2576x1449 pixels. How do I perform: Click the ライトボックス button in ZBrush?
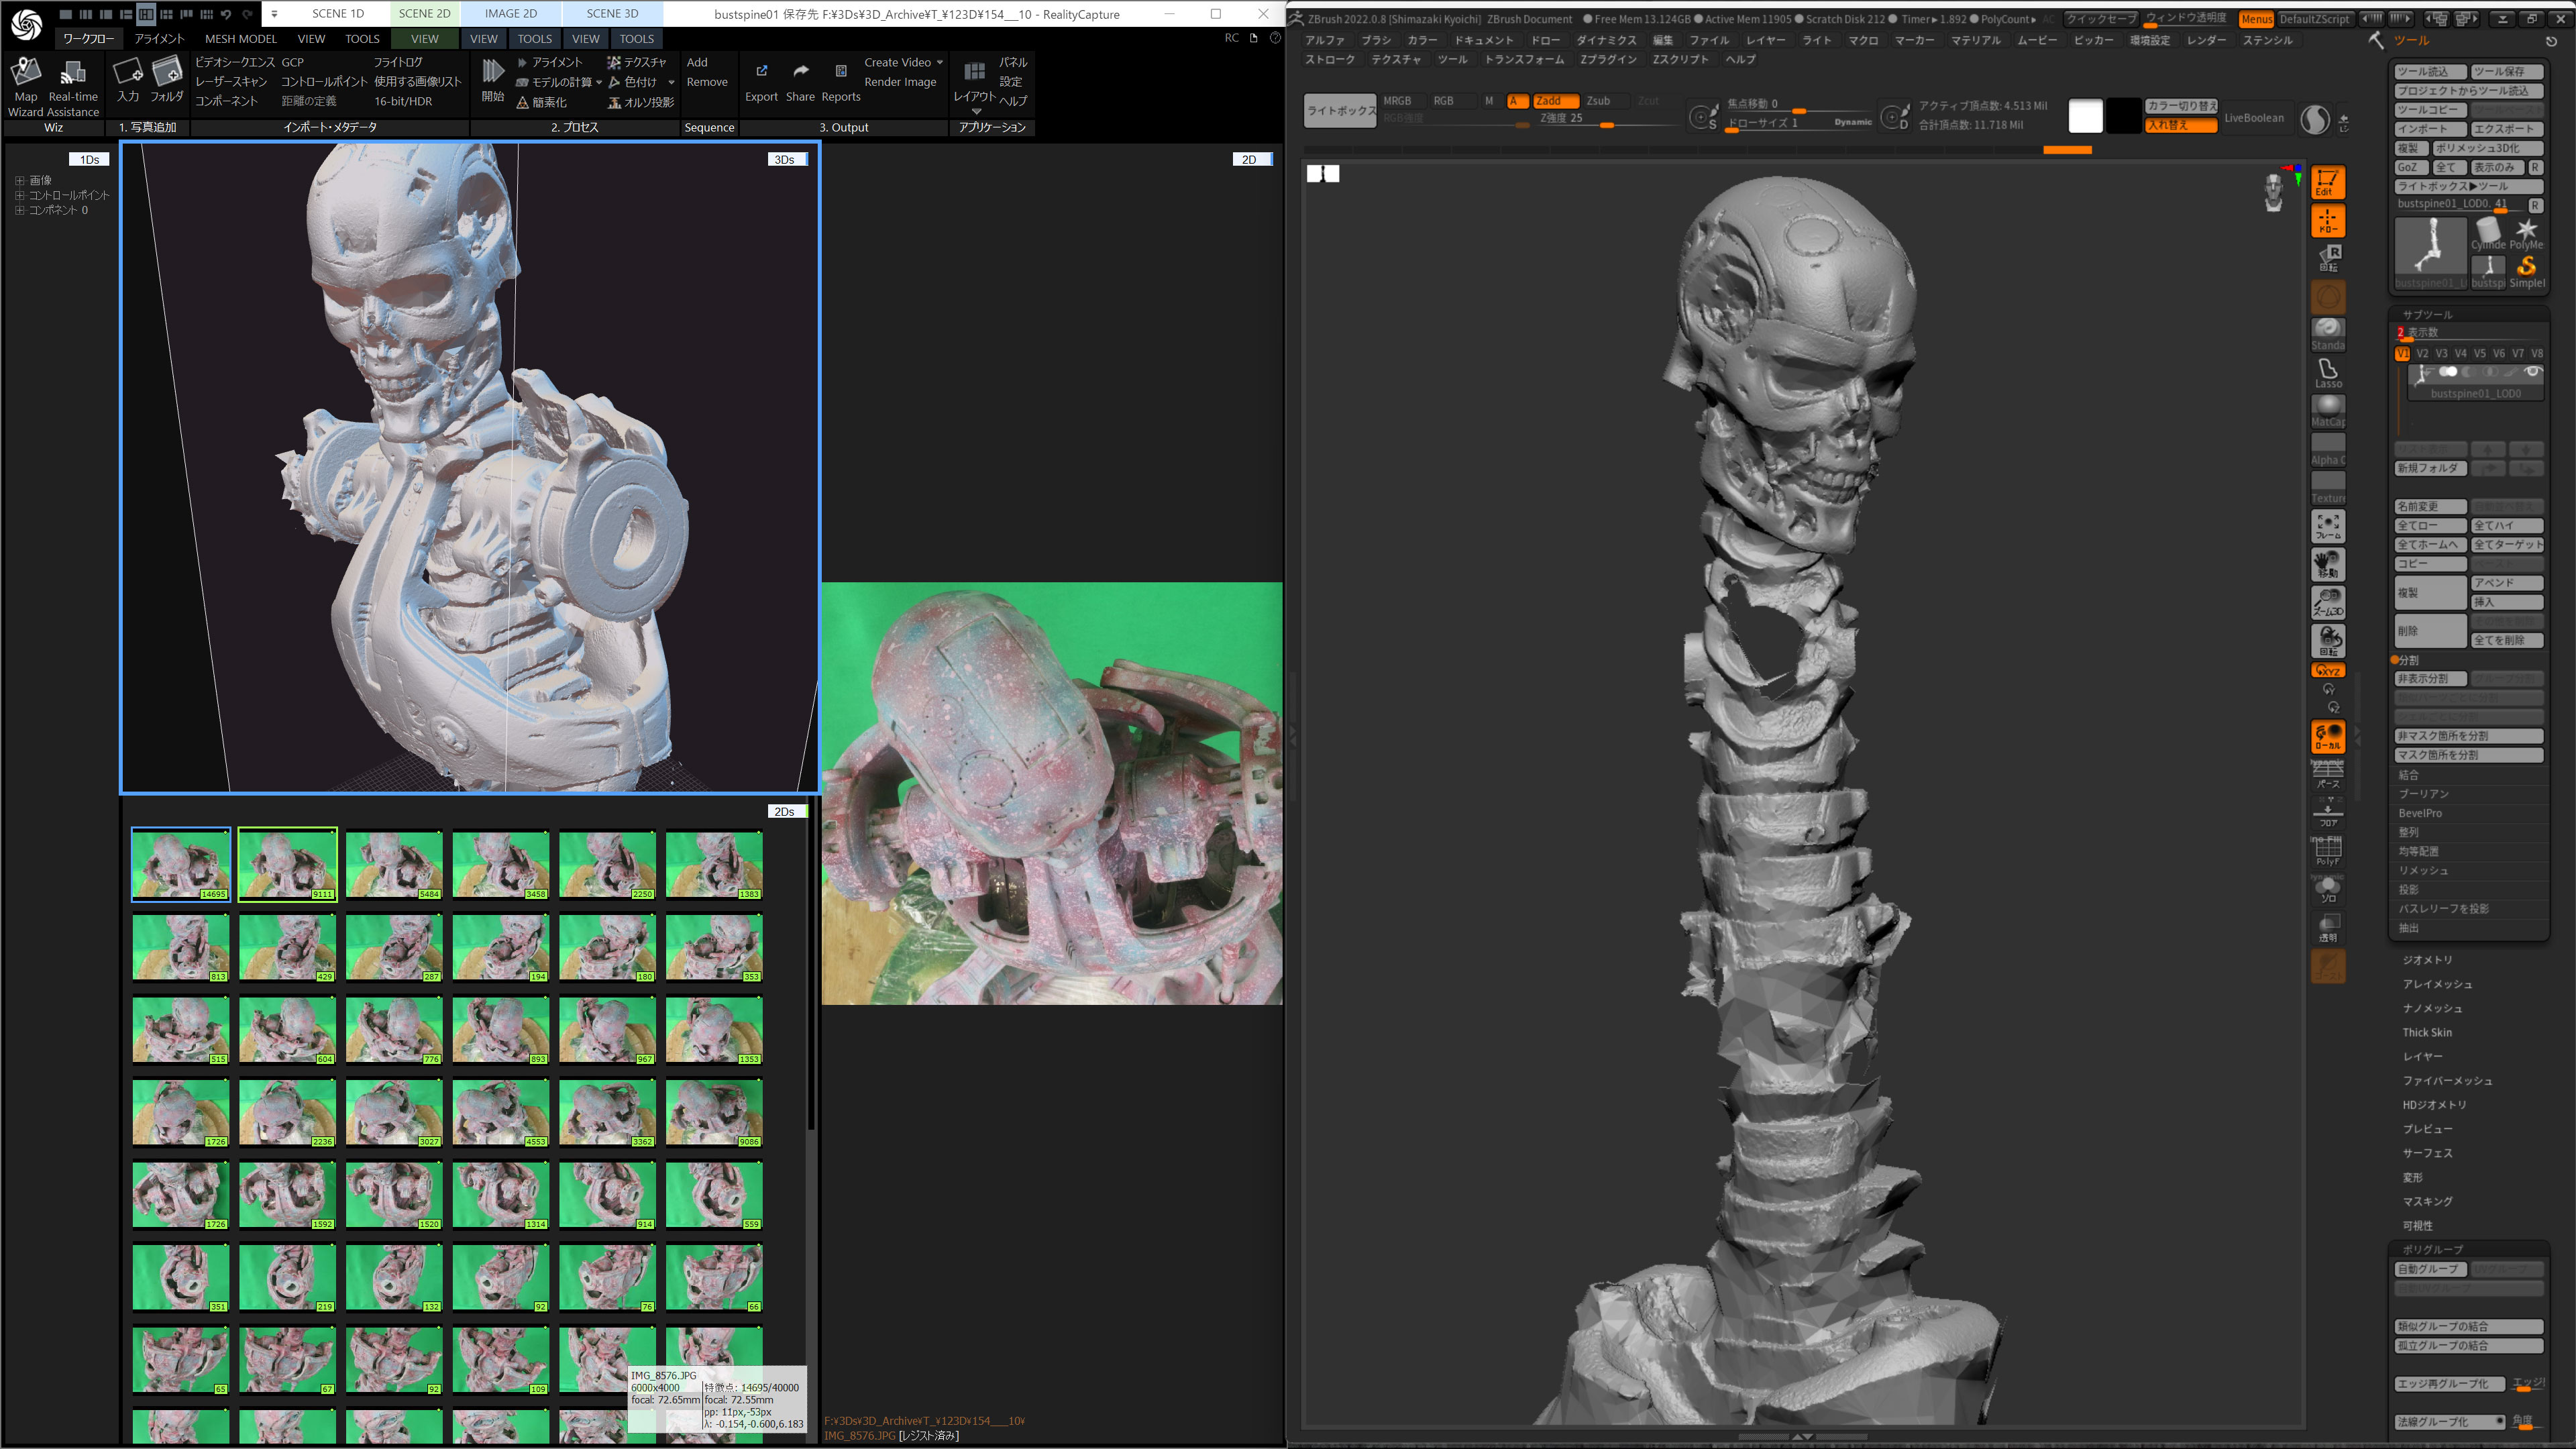tap(1340, 110)
